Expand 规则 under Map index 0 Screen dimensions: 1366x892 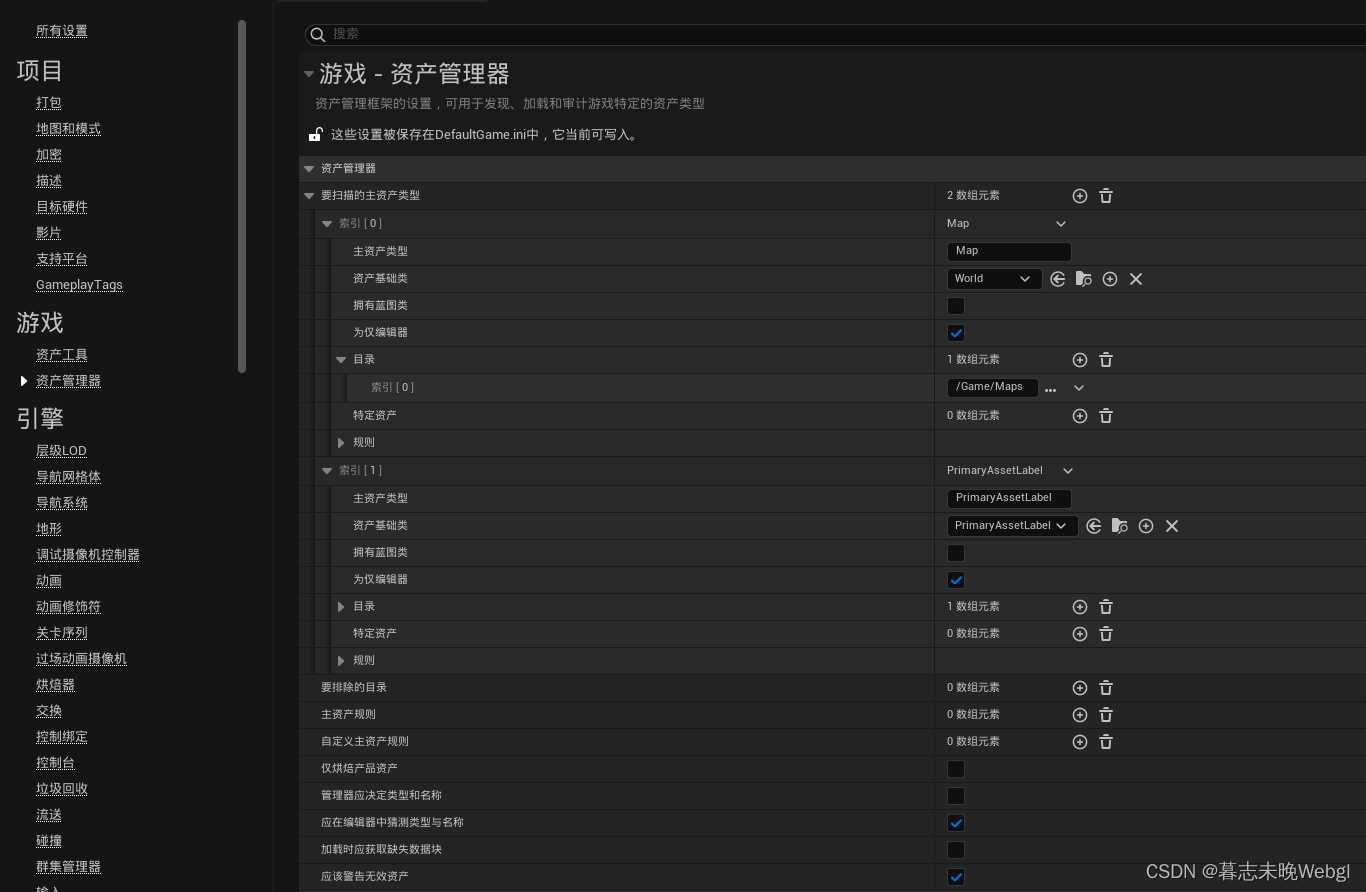tap(341, 443)
